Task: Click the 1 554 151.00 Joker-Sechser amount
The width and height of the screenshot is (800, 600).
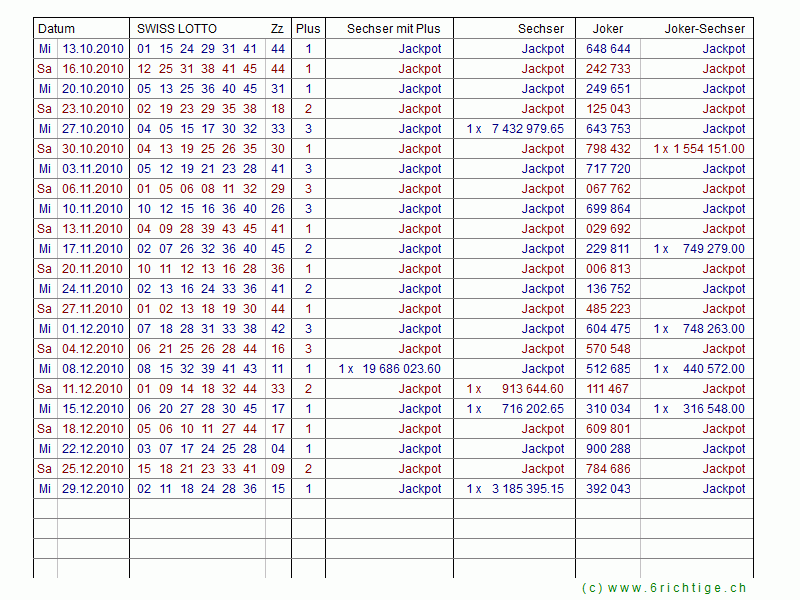Action: pyautogui.click(x=708, y=149)
